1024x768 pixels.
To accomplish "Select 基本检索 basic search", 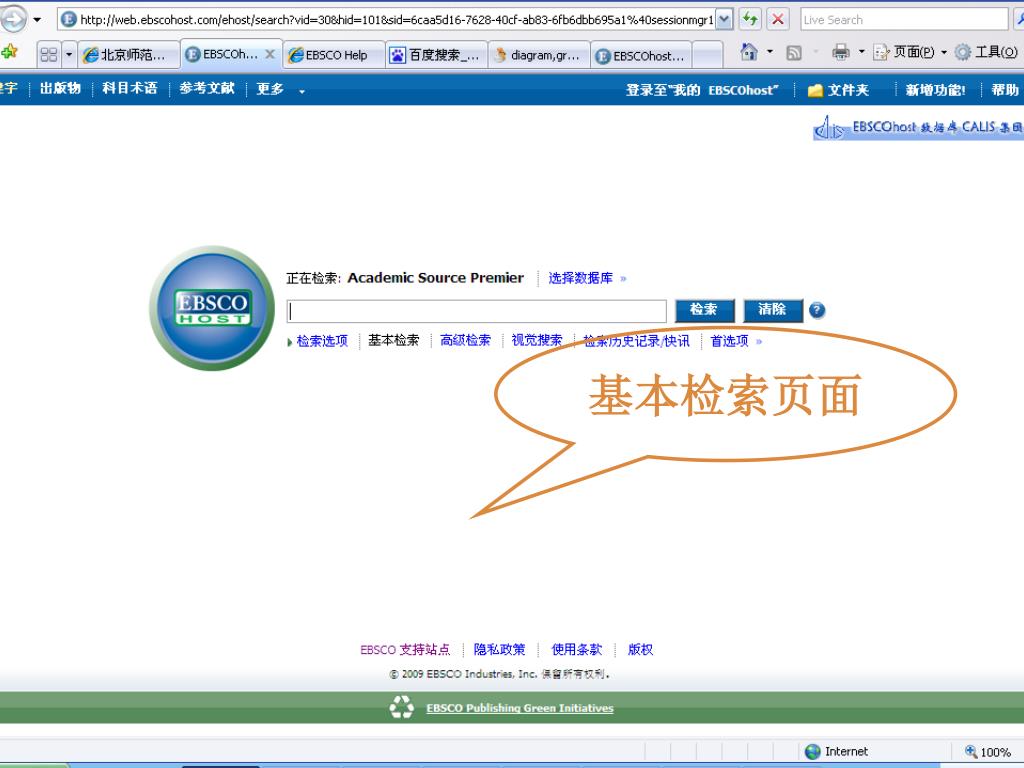I will click(x=393, y=340).
